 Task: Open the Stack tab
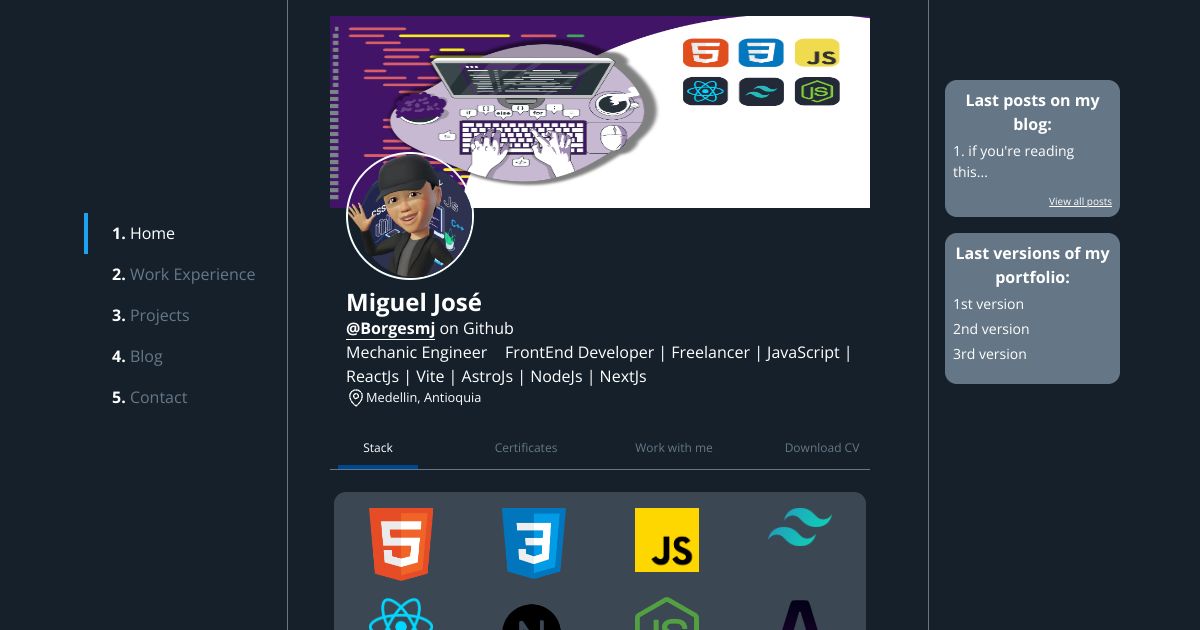pos(378,448)
